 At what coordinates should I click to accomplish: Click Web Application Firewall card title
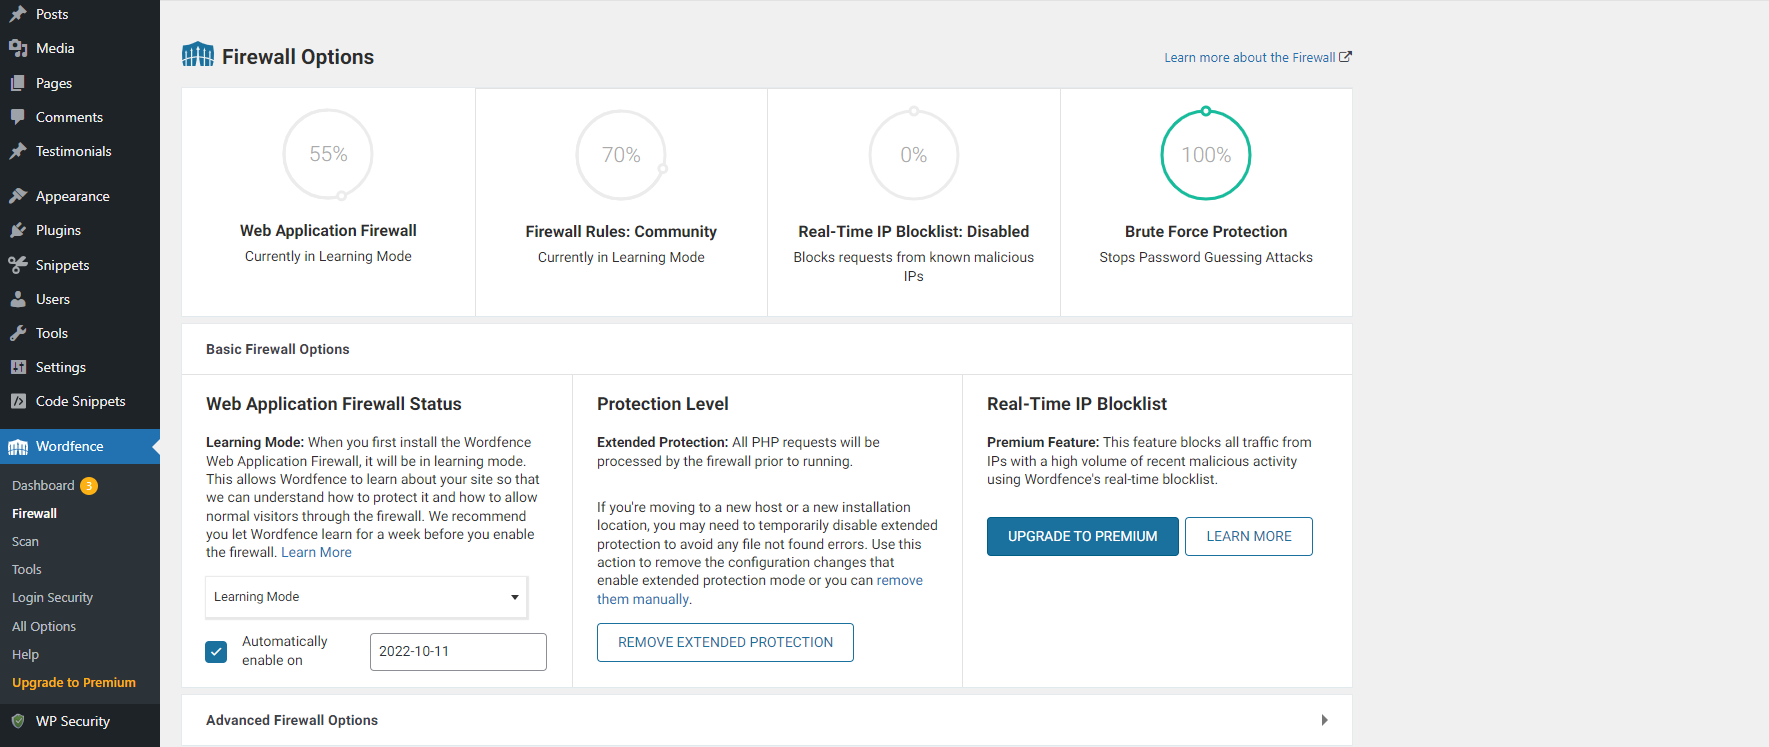pyautogui.click(x=328, y=230)
